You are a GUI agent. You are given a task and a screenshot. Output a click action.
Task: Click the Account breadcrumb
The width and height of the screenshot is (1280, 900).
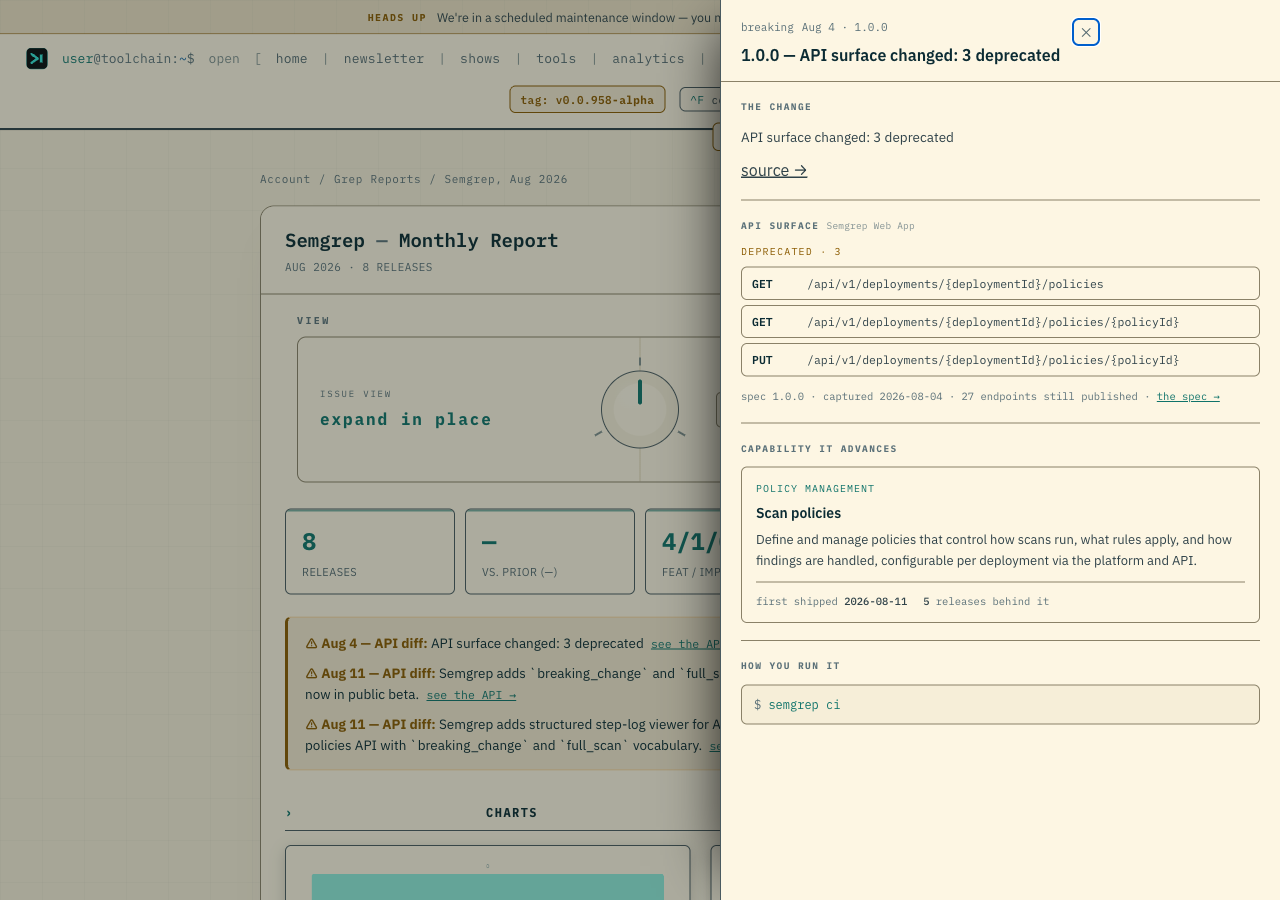(x=285, y=179)
